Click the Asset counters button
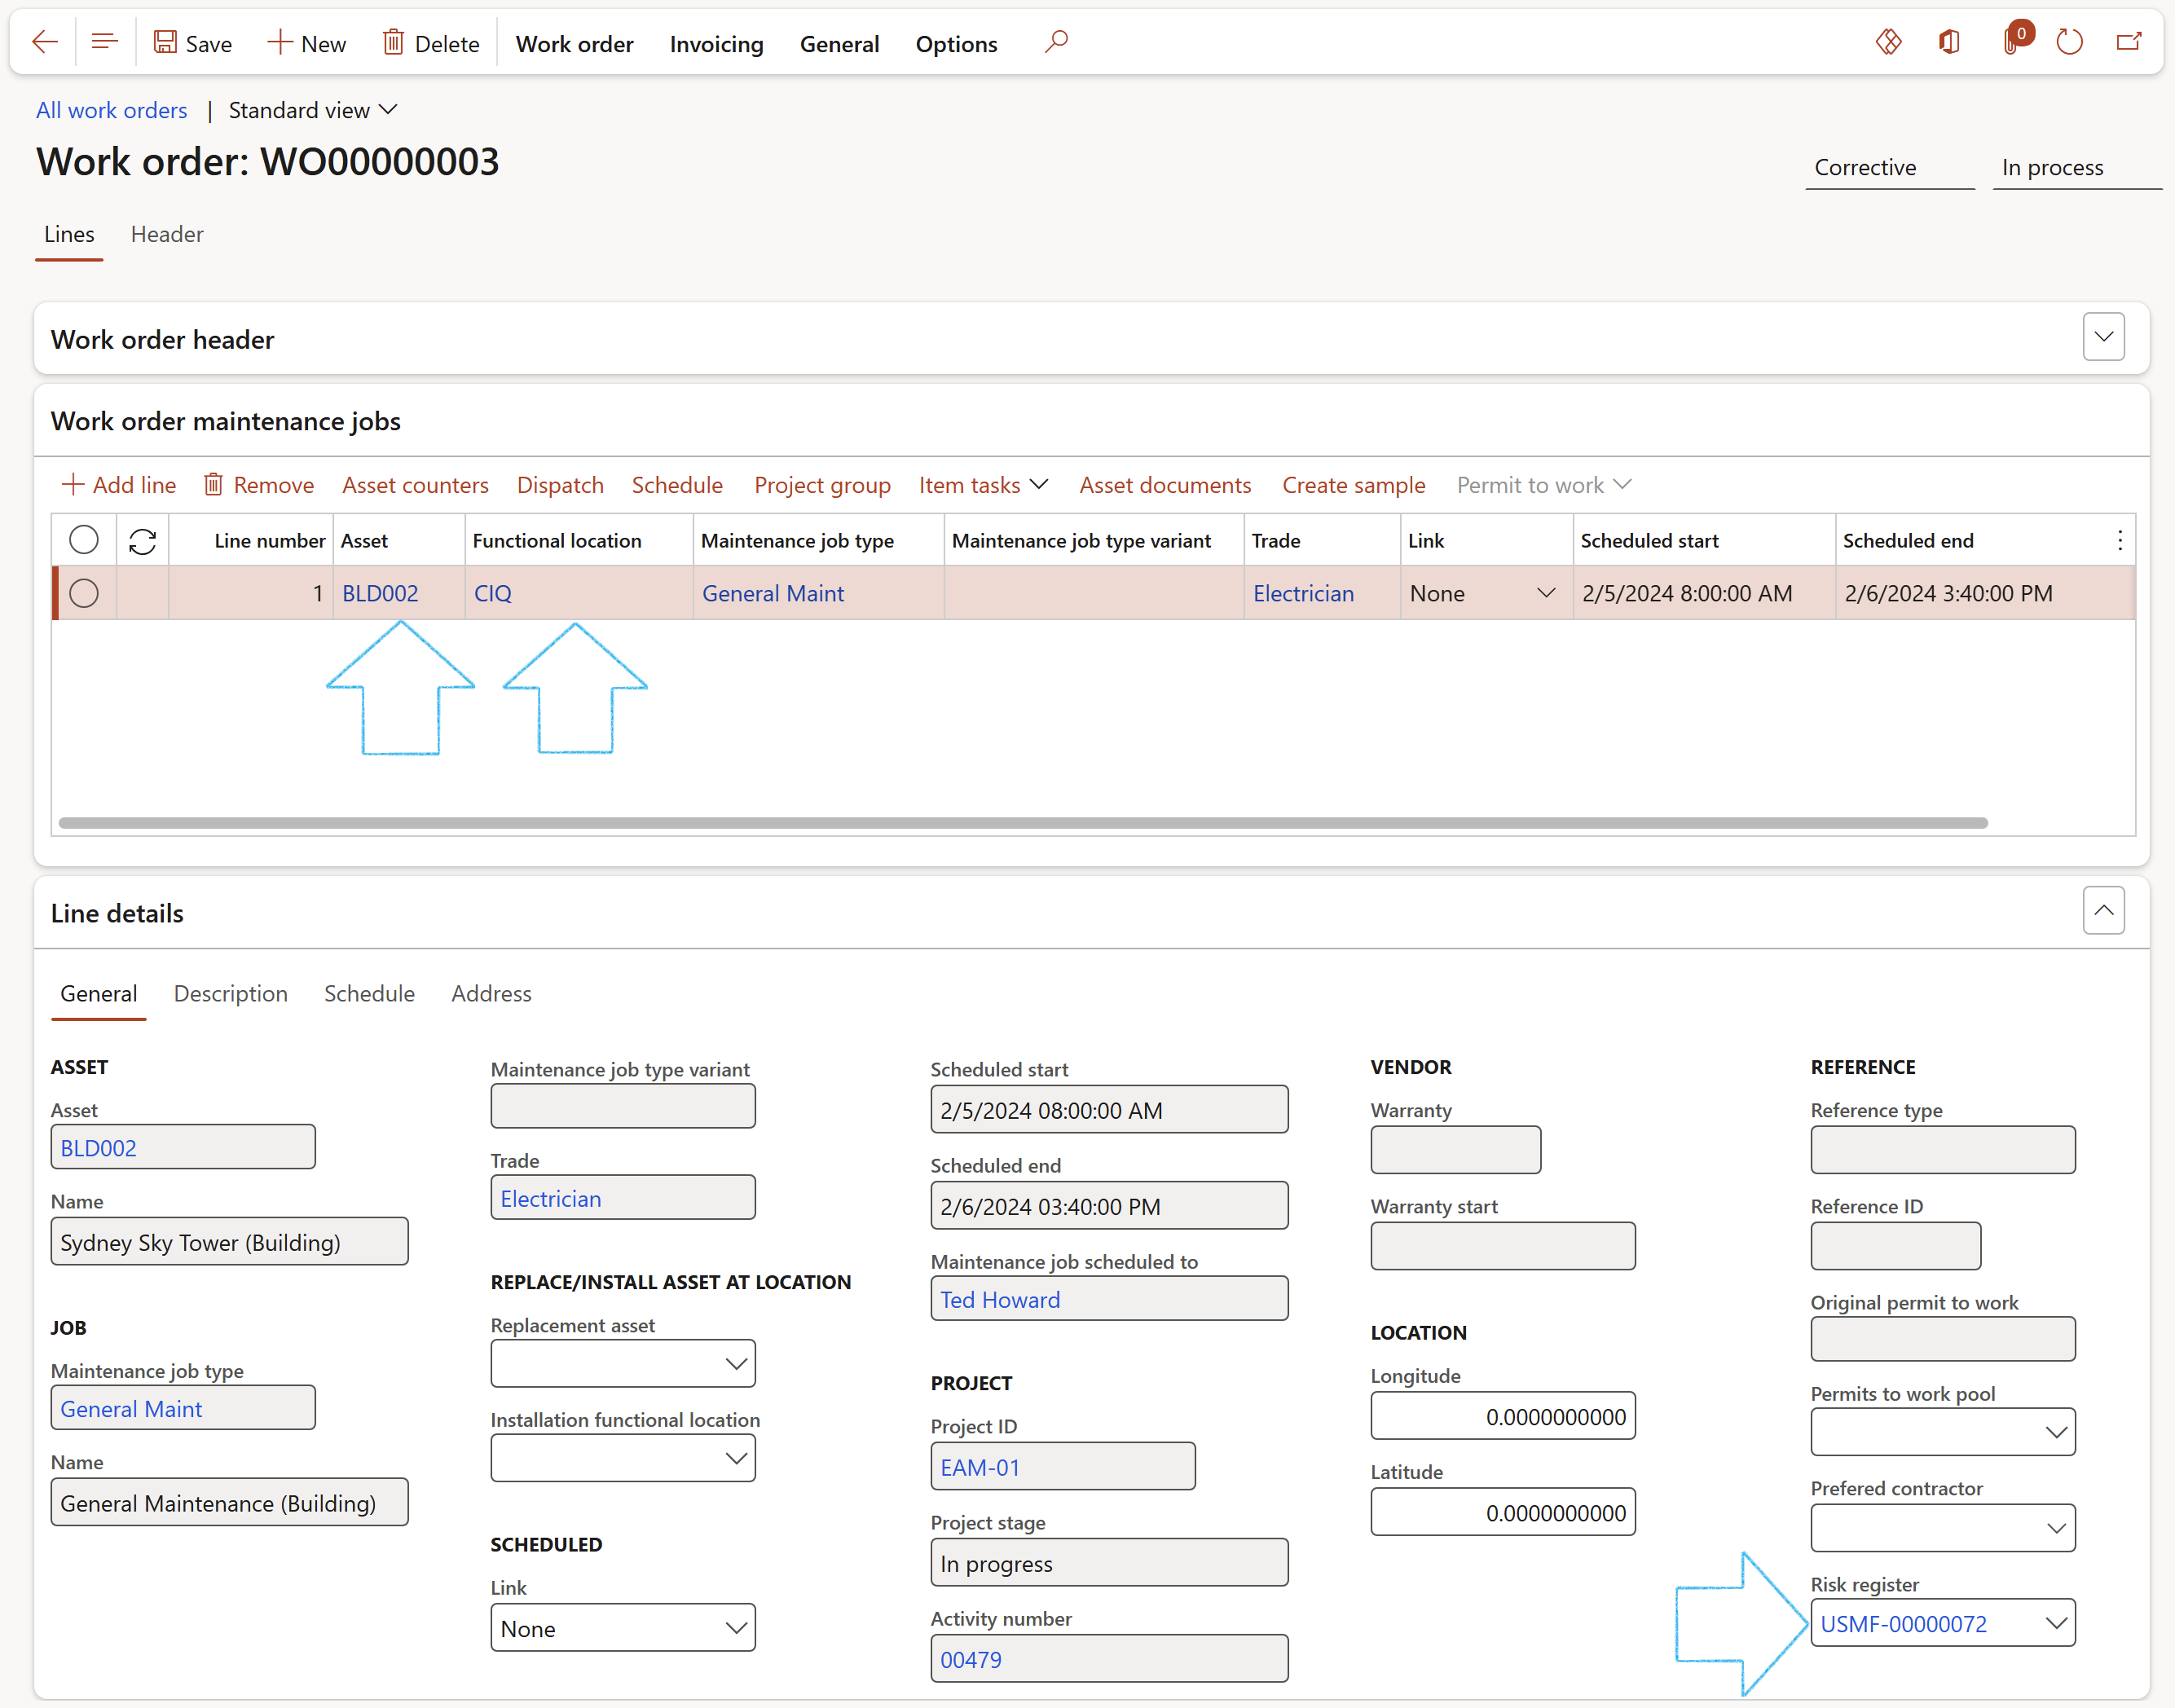Image resolution: width=2175 pixels, height=1708 pixels. pos(415,485)
